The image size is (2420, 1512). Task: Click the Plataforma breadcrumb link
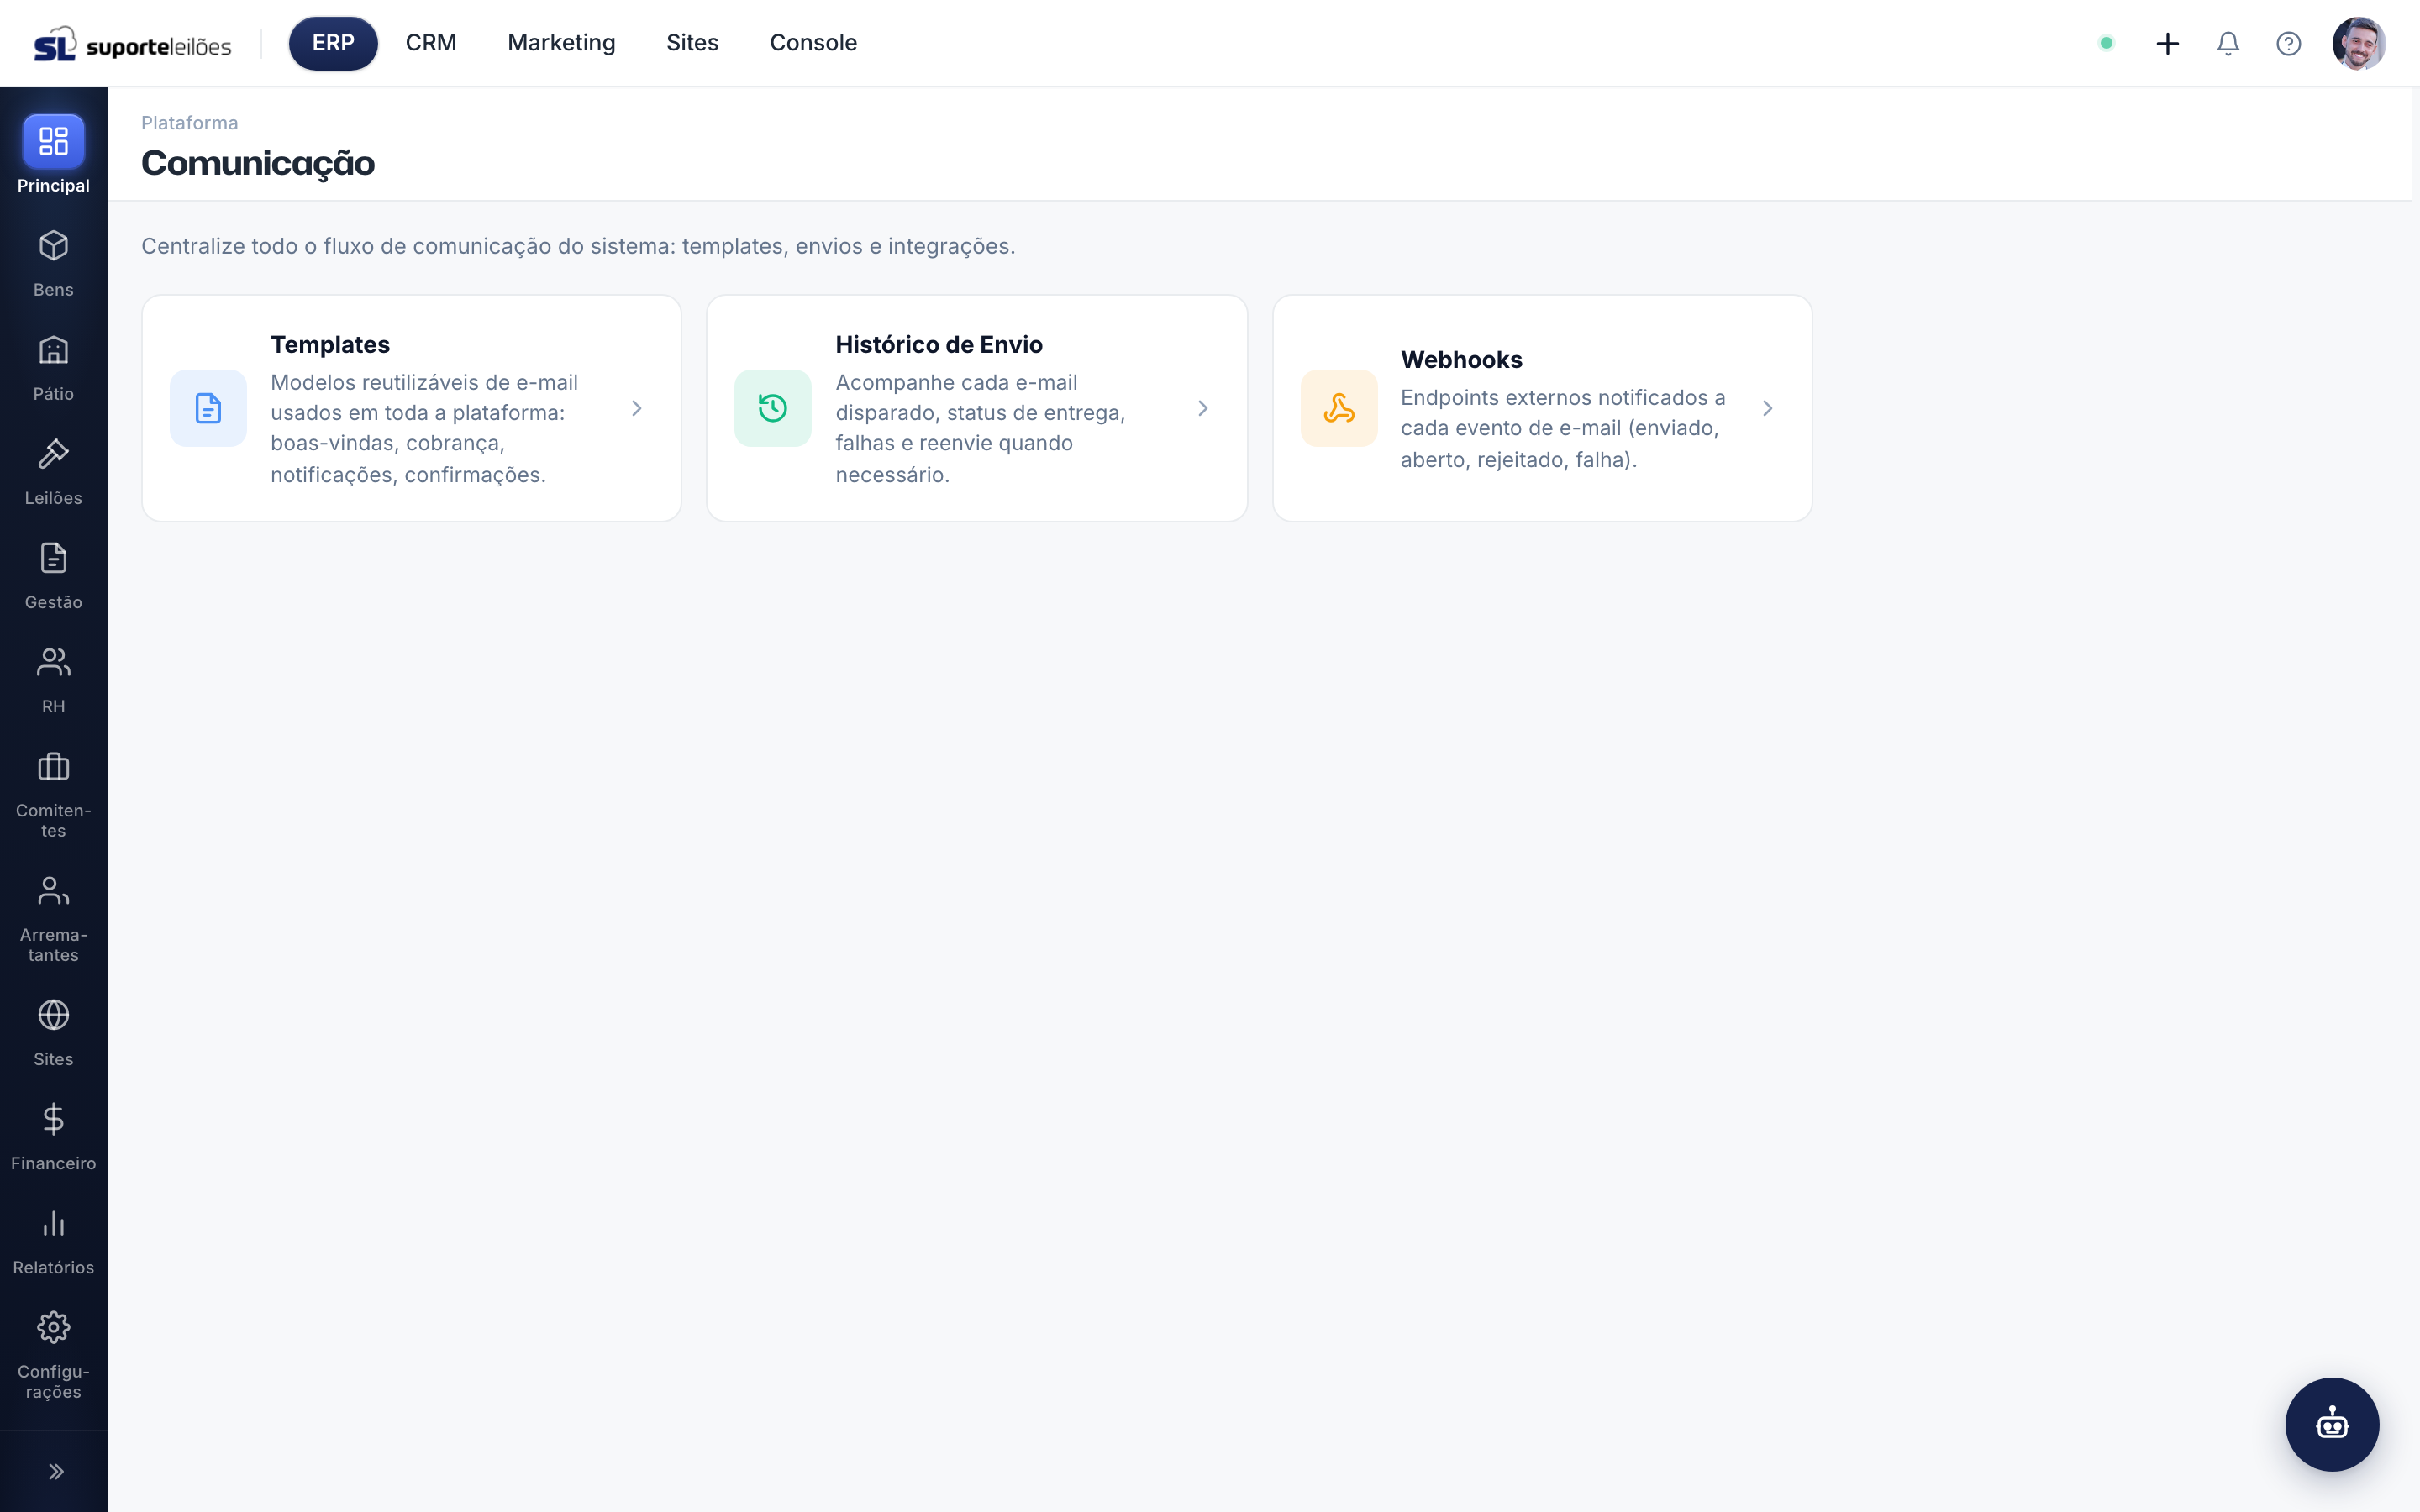pos(190,123)
